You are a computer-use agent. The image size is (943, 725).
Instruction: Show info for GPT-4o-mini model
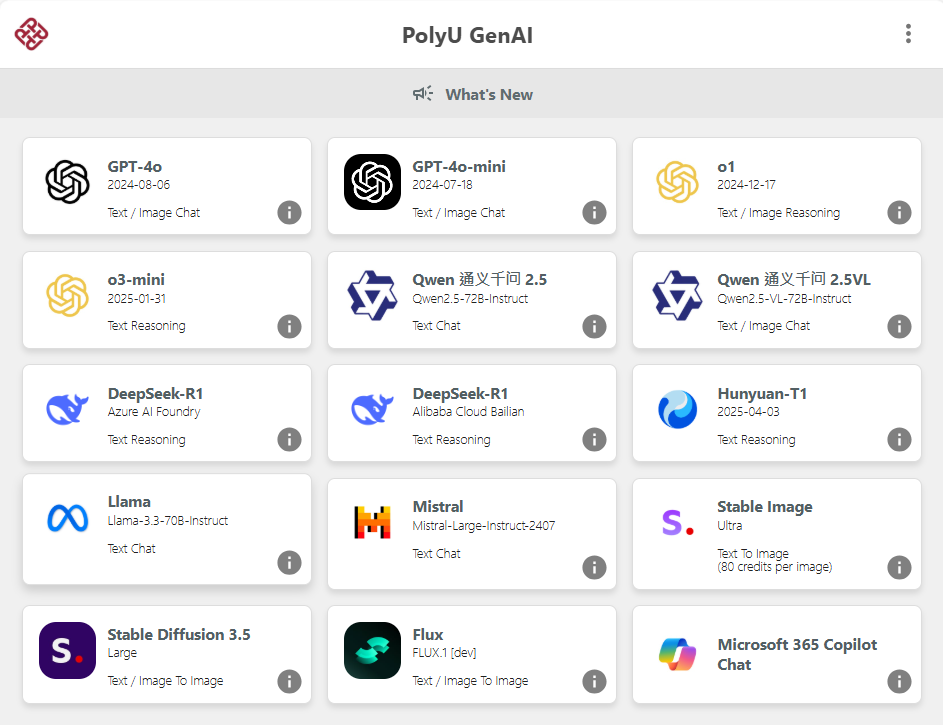[x=594, y=212]
